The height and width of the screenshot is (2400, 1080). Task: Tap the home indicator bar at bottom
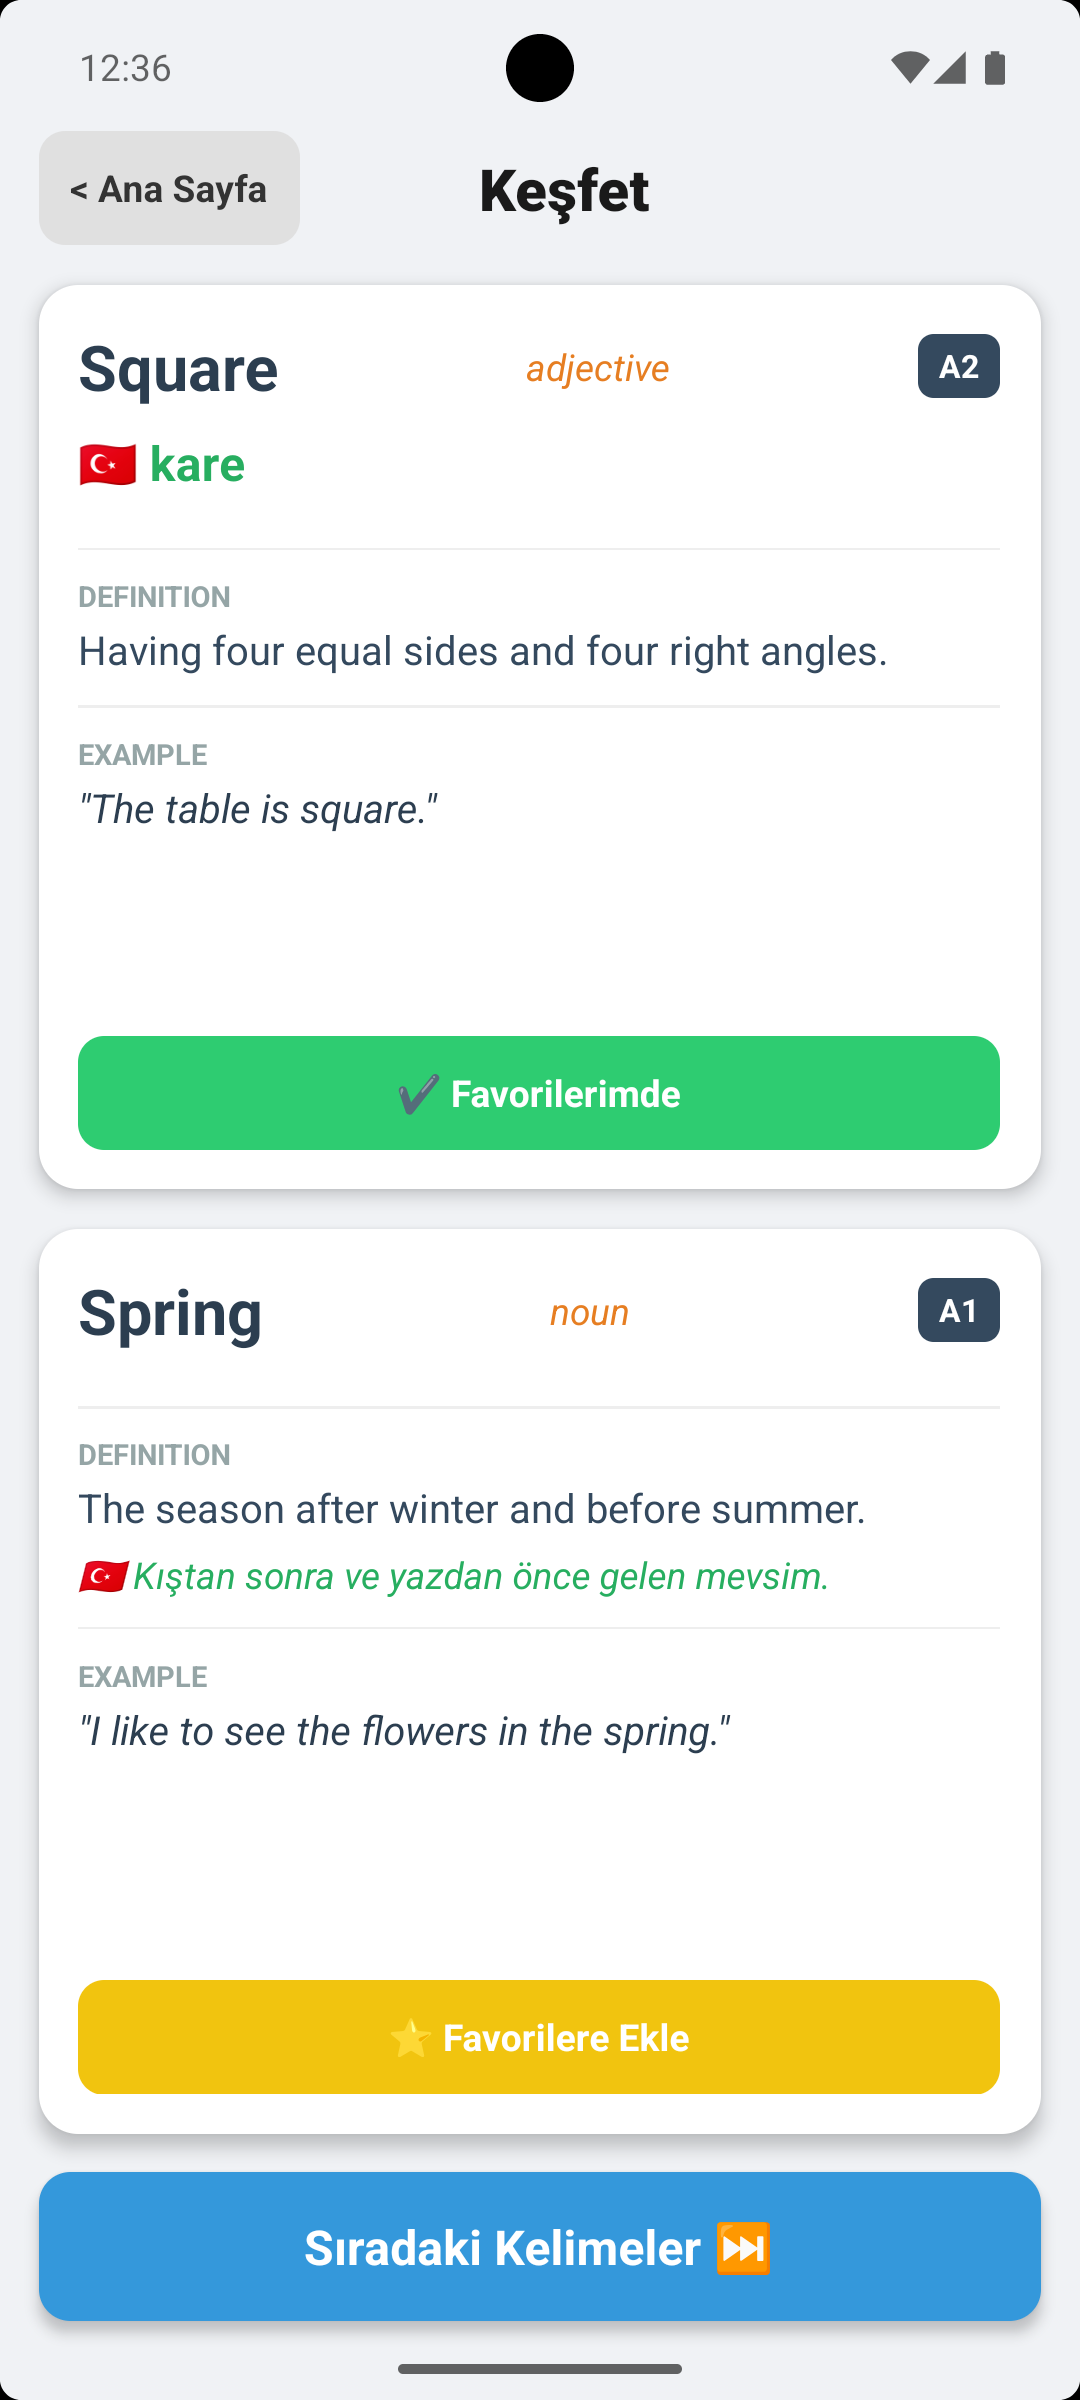tap(539, 2367)
